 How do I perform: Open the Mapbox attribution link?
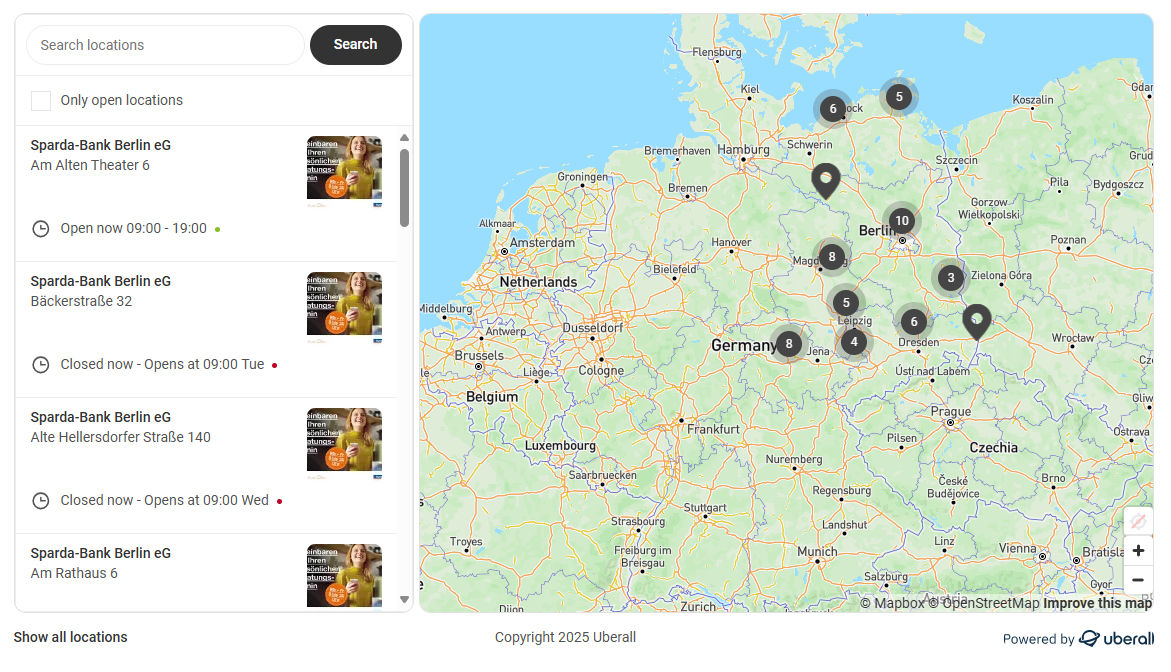point(892,603)
